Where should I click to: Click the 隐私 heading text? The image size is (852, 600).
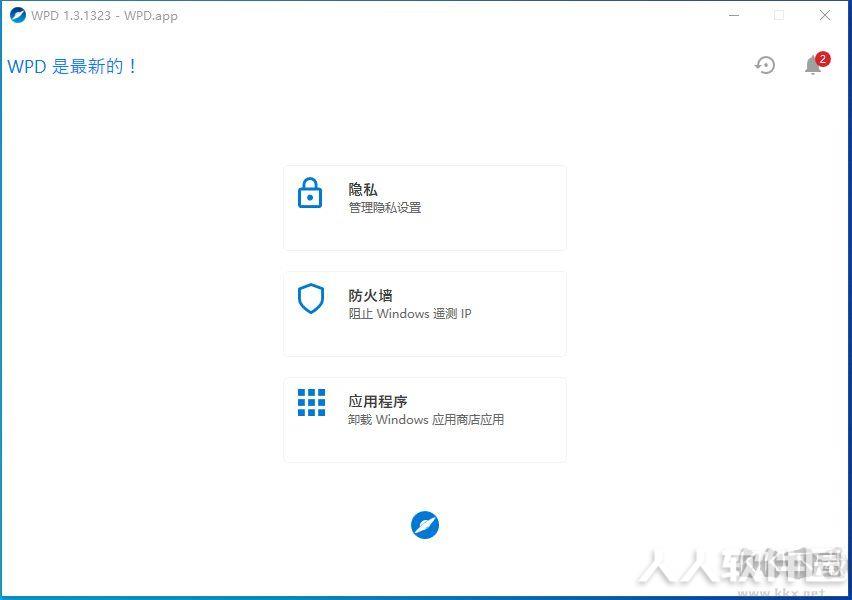tap(363, 190)
